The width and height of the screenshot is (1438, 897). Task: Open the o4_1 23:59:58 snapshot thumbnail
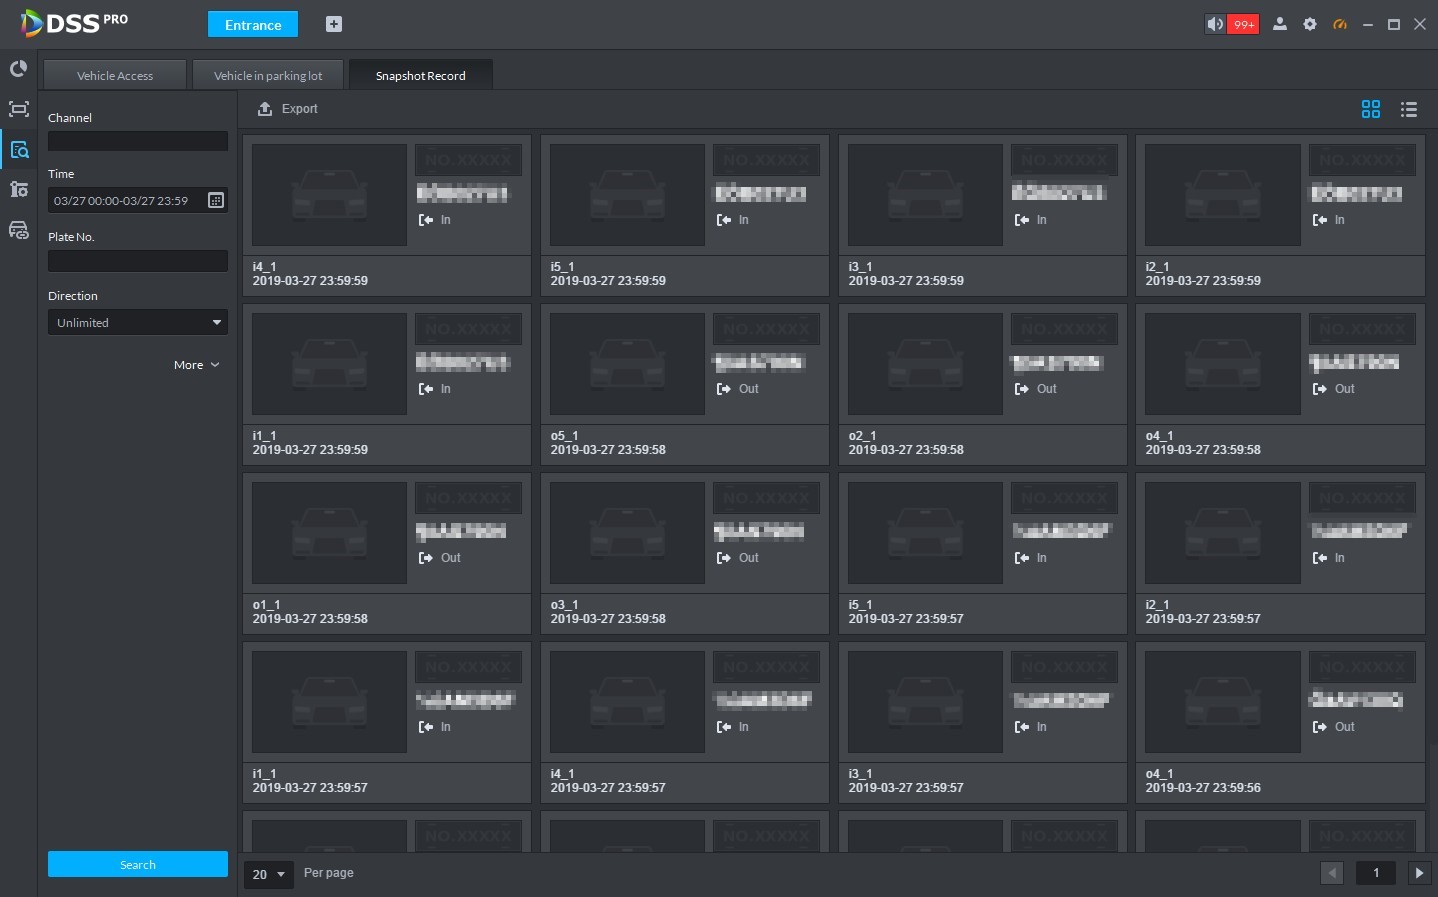(x=1223, y=364)
